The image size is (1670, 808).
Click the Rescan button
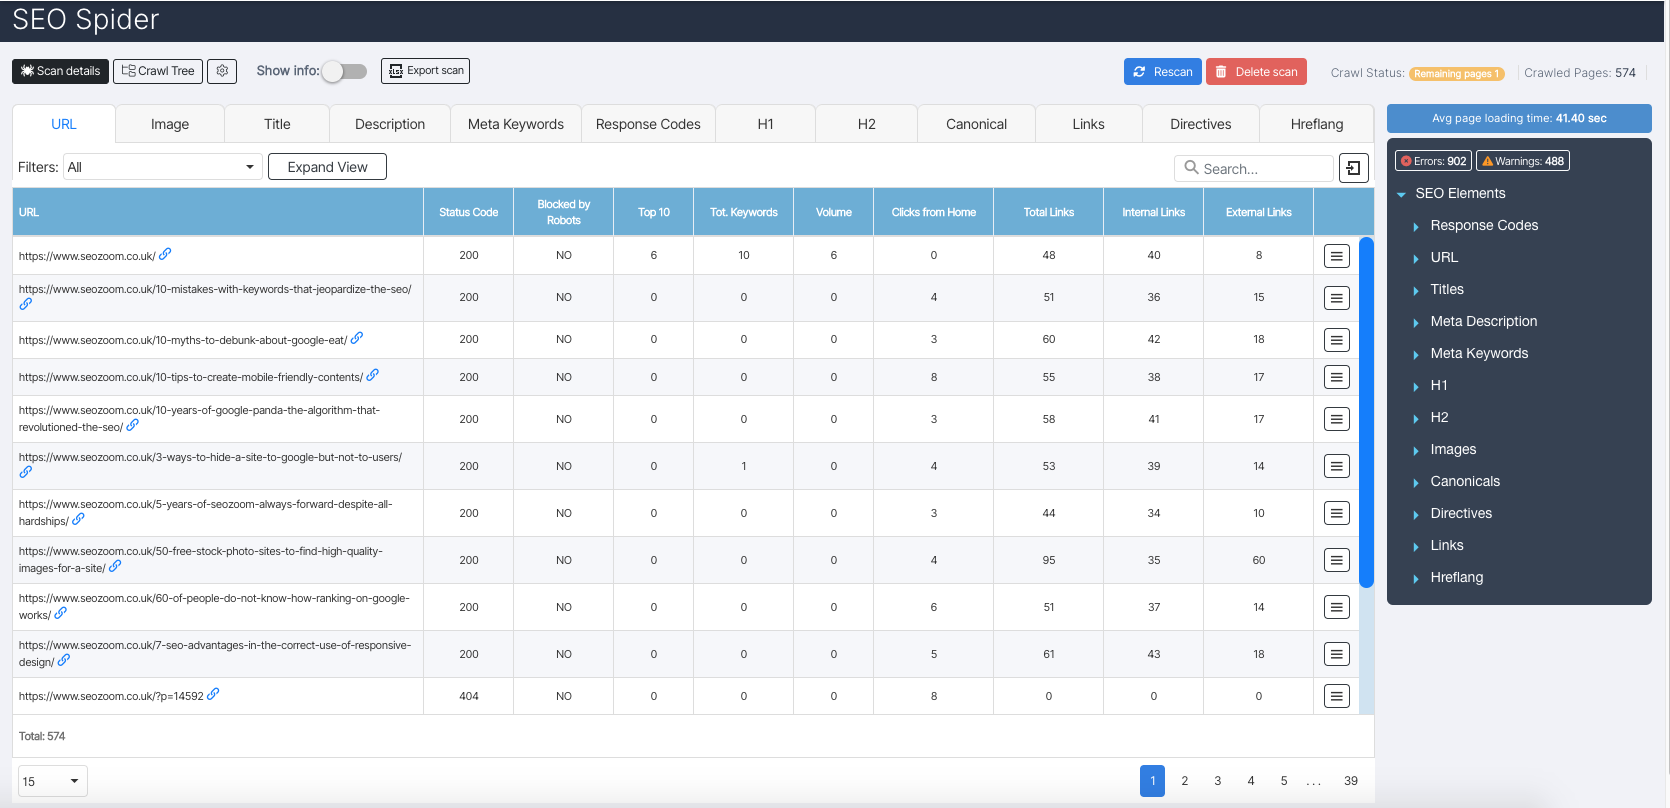tap(1163, 72)
